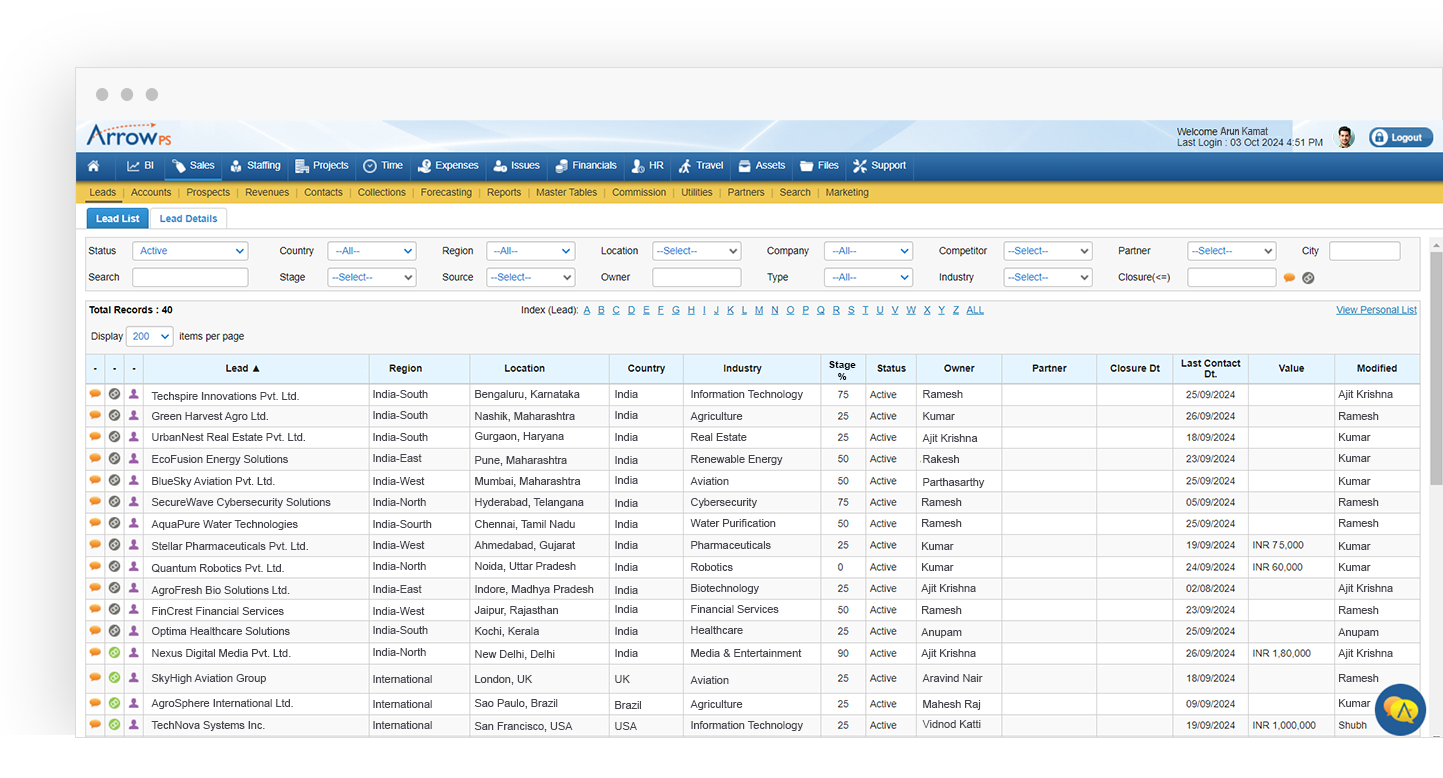Open the Prospects submenu
Screen dimensions: 1443x778
pos(208,192)
